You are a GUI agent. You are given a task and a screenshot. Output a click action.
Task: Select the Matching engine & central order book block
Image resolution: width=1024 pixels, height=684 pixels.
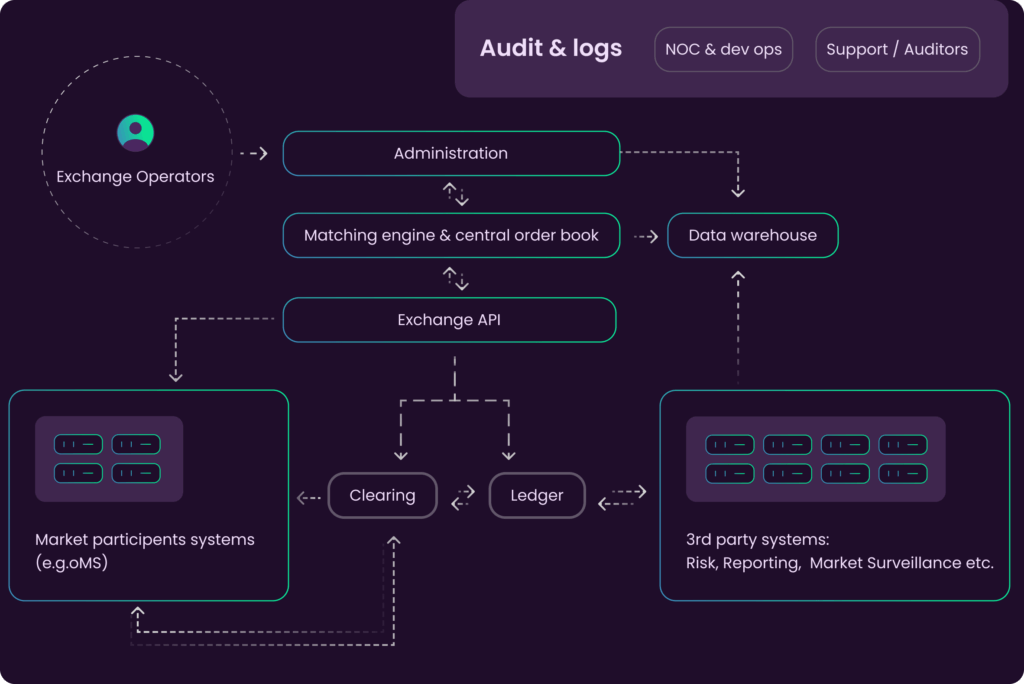pos(451,235)
